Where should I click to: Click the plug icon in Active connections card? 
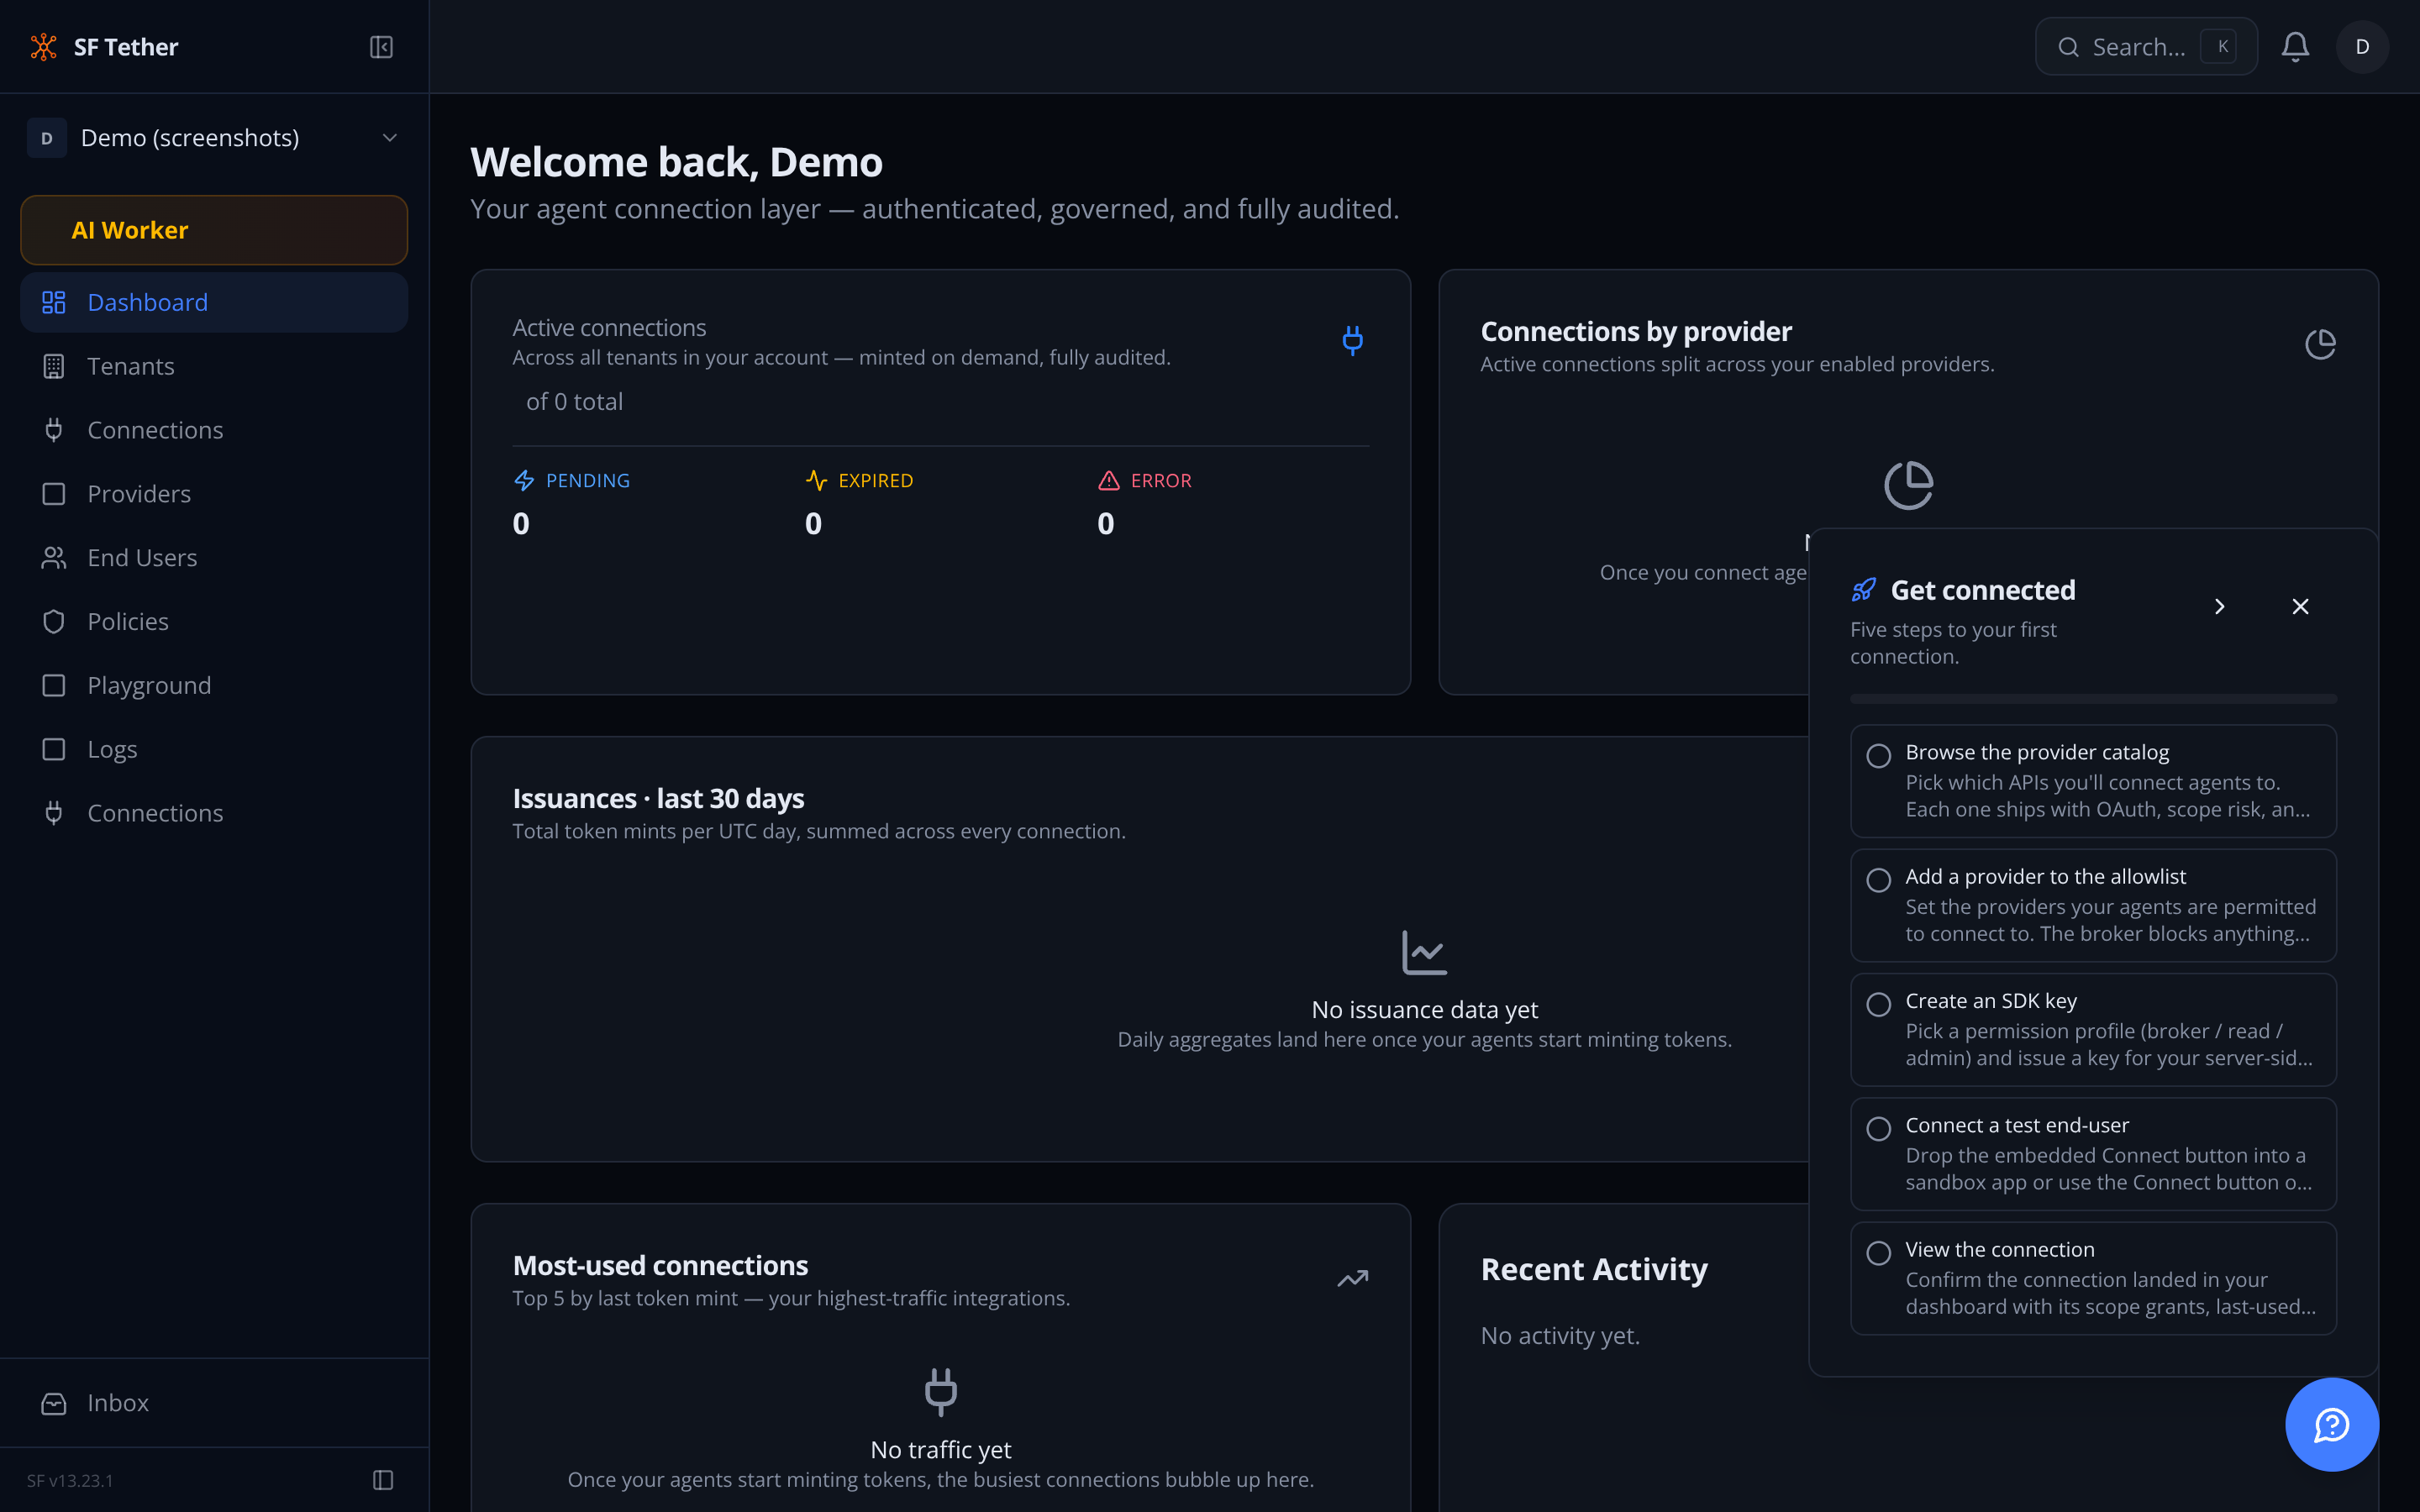pos(1352,340)
